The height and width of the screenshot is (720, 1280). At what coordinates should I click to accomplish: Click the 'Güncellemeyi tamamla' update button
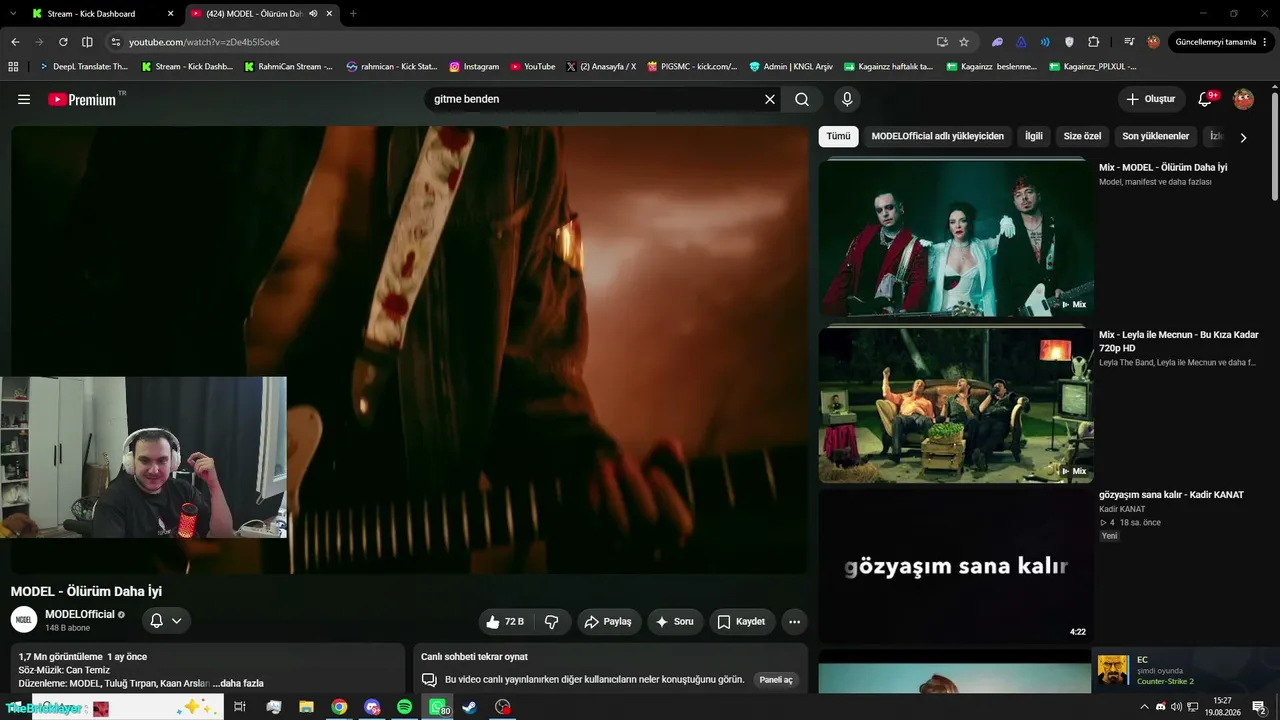tap(1216, 42)
